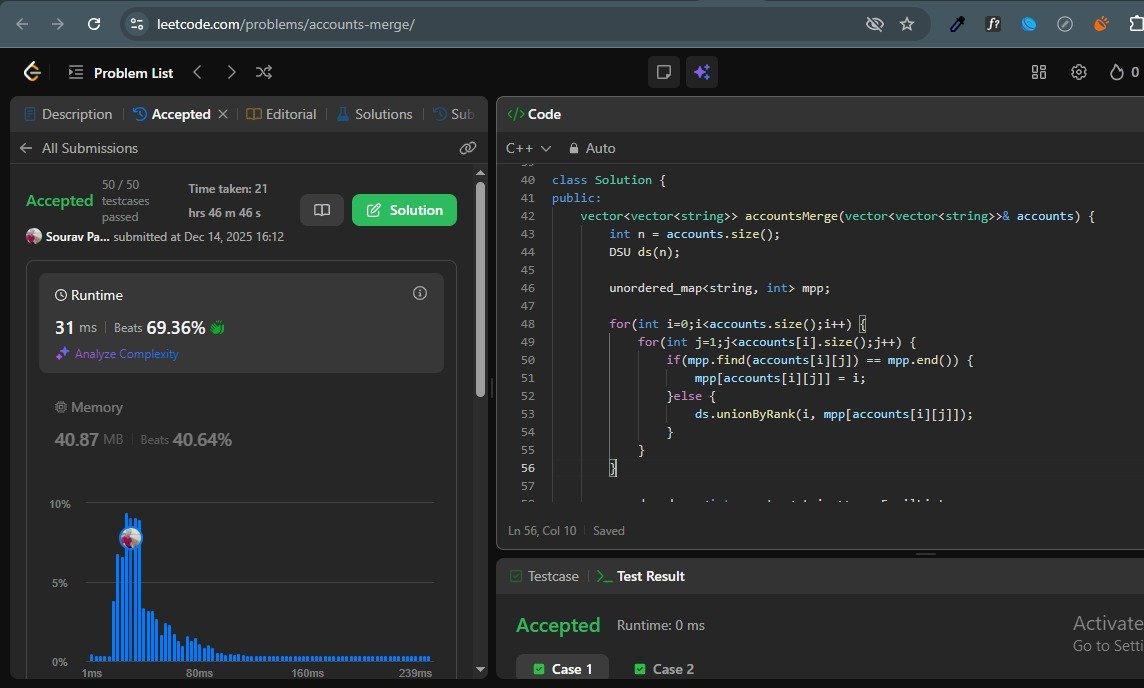Open the C++ language dropdown

528,148
